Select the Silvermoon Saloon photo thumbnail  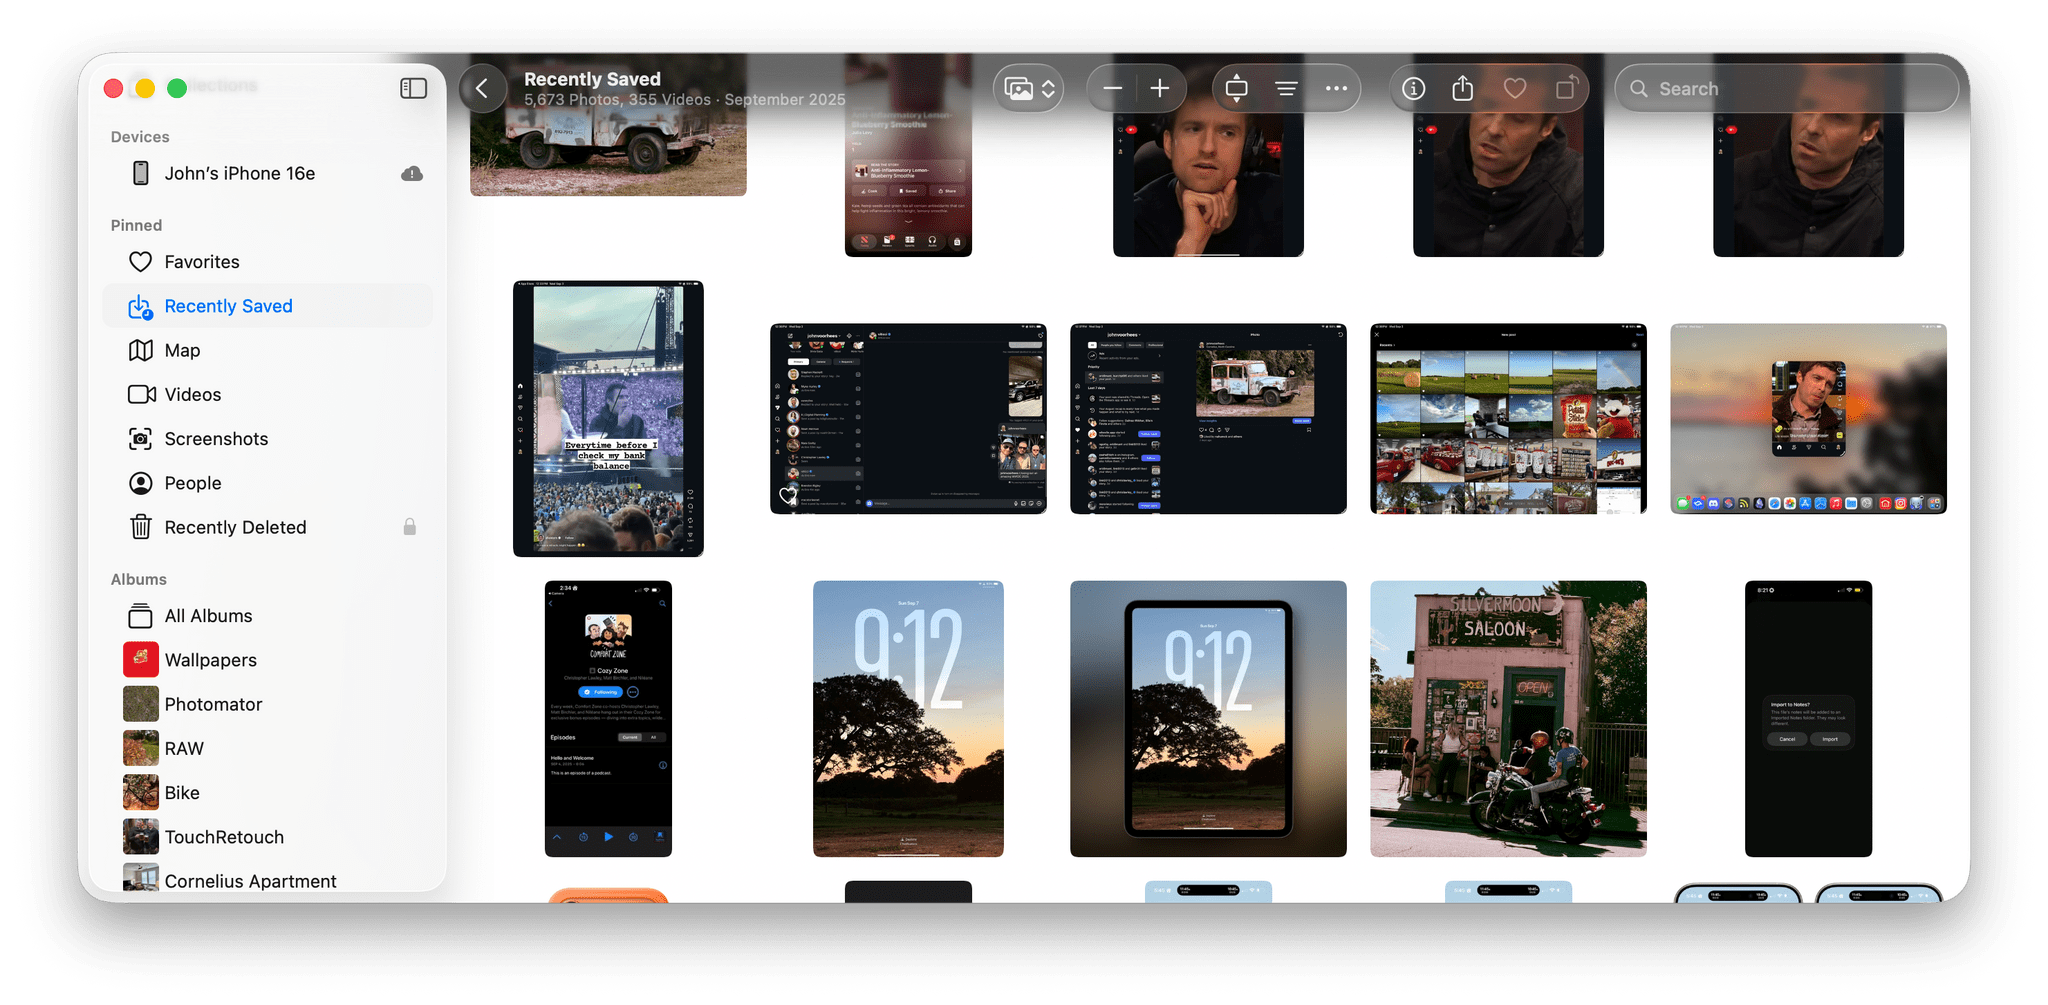tap(1508, 719)
